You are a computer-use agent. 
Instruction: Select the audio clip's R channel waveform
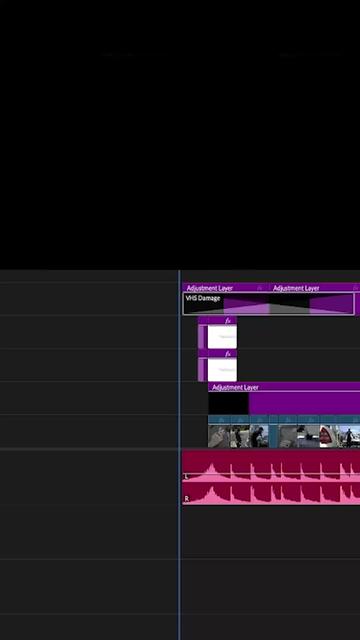271,493
